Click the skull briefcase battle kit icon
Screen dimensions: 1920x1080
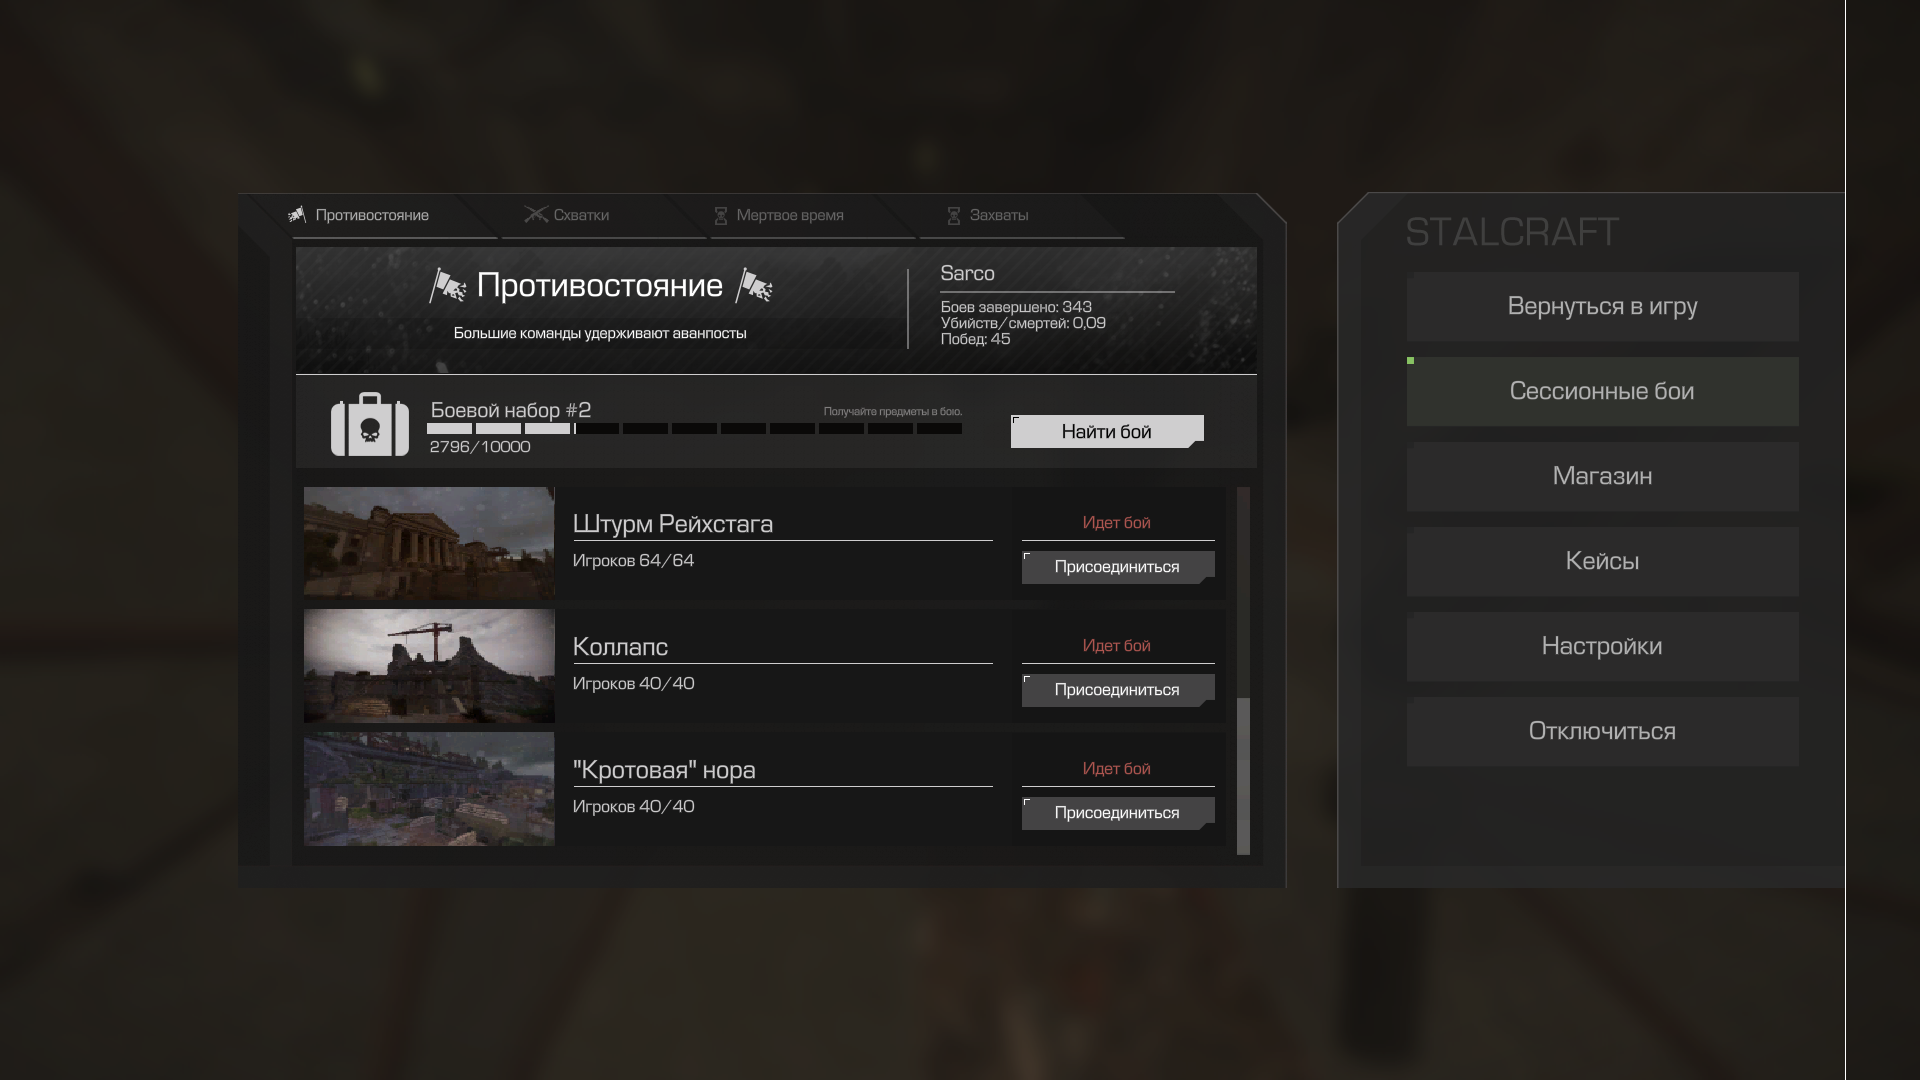(x=370, y=424)
